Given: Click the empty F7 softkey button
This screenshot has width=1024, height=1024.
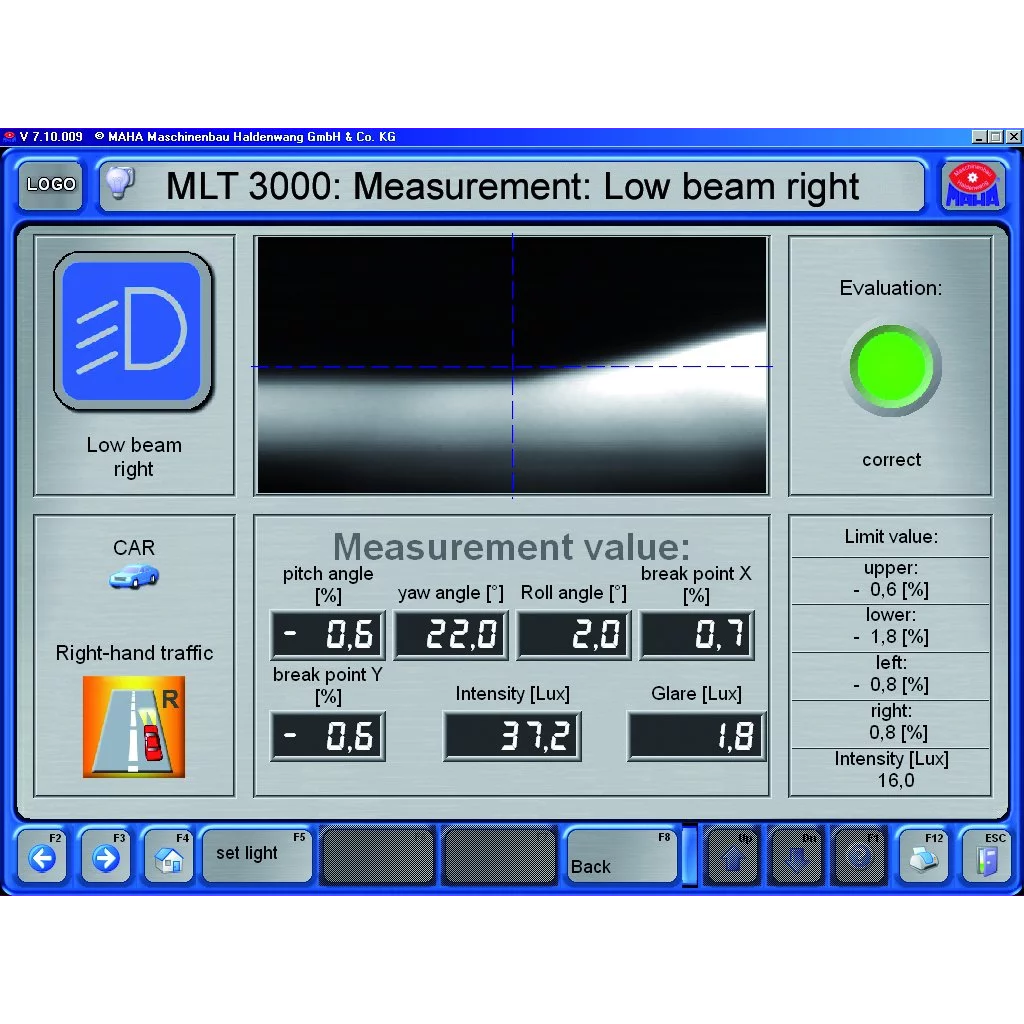Looking at the screenshot, I should tap(499, 856).
